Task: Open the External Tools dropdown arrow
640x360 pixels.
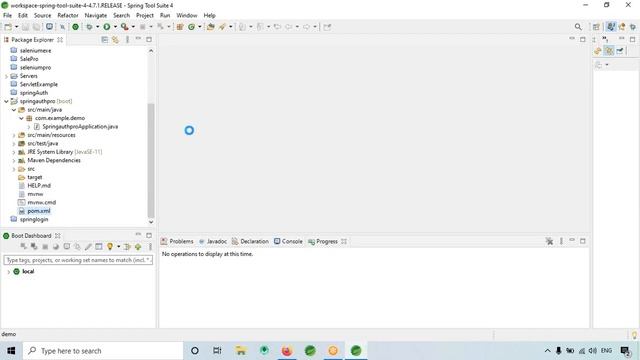Action: [133, 27]
